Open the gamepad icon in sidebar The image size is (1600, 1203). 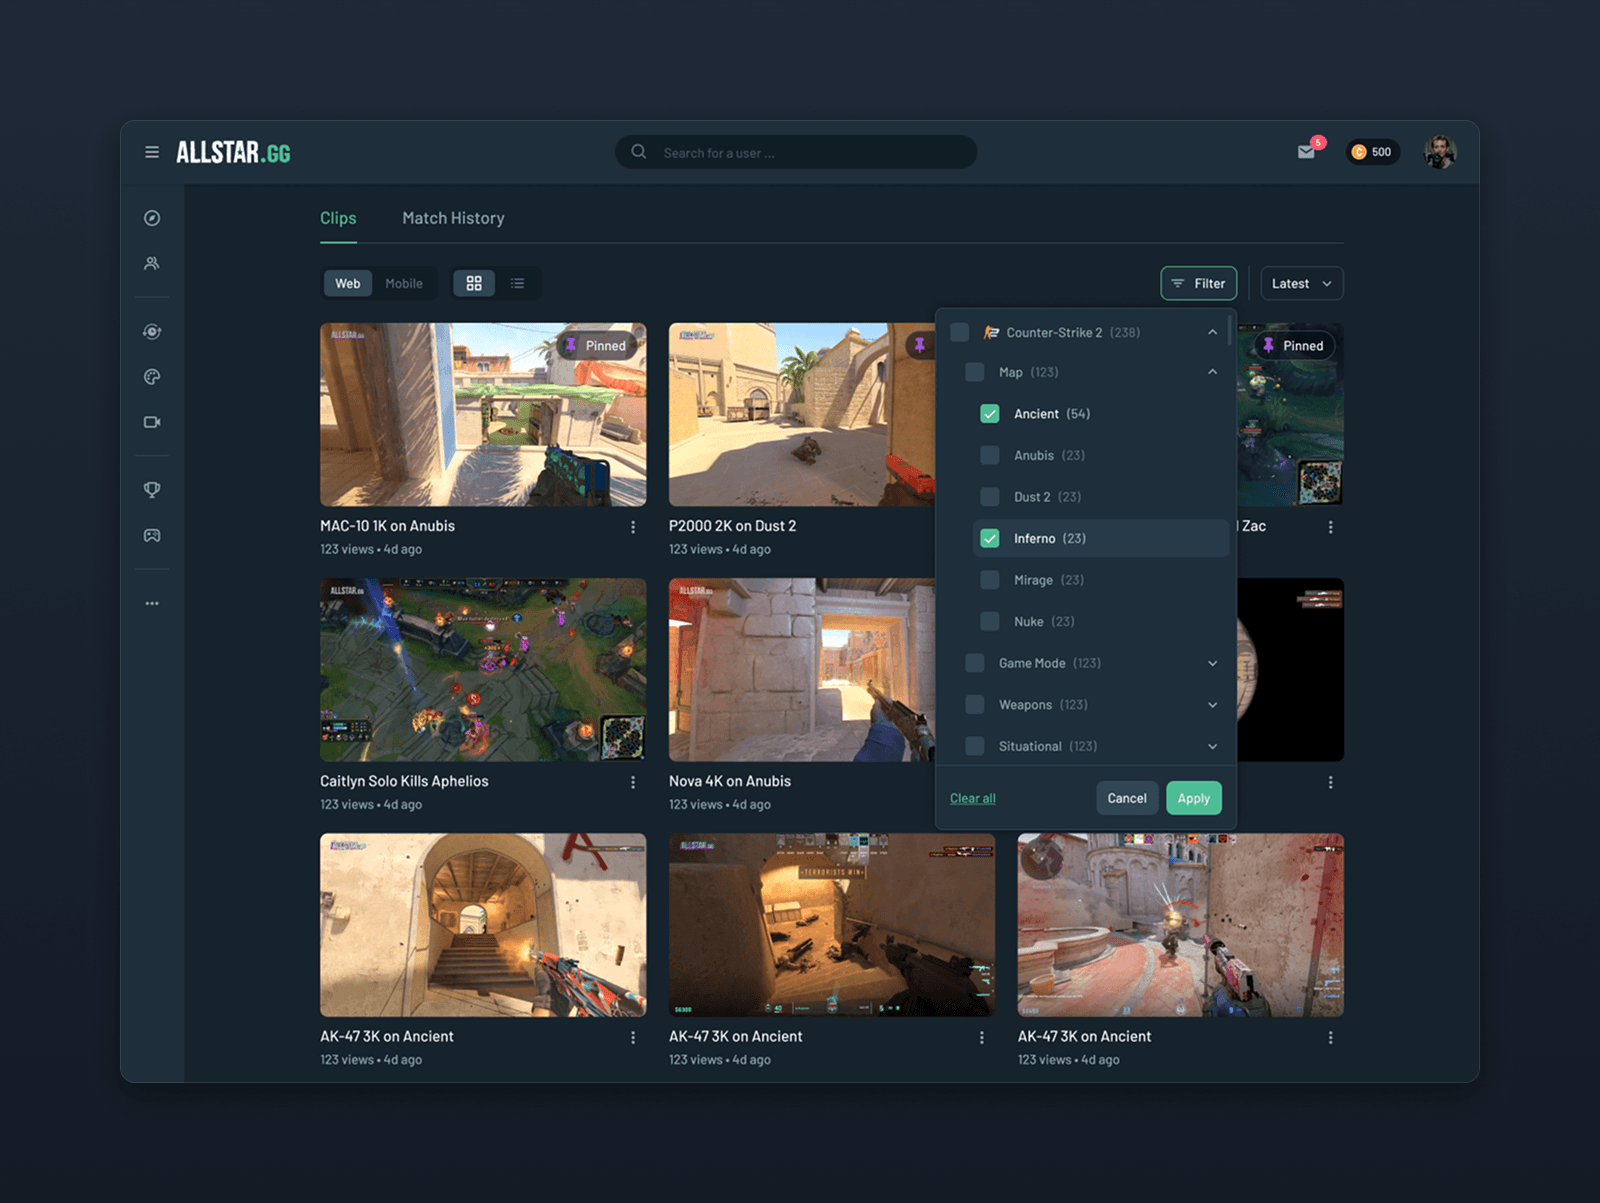152,535
